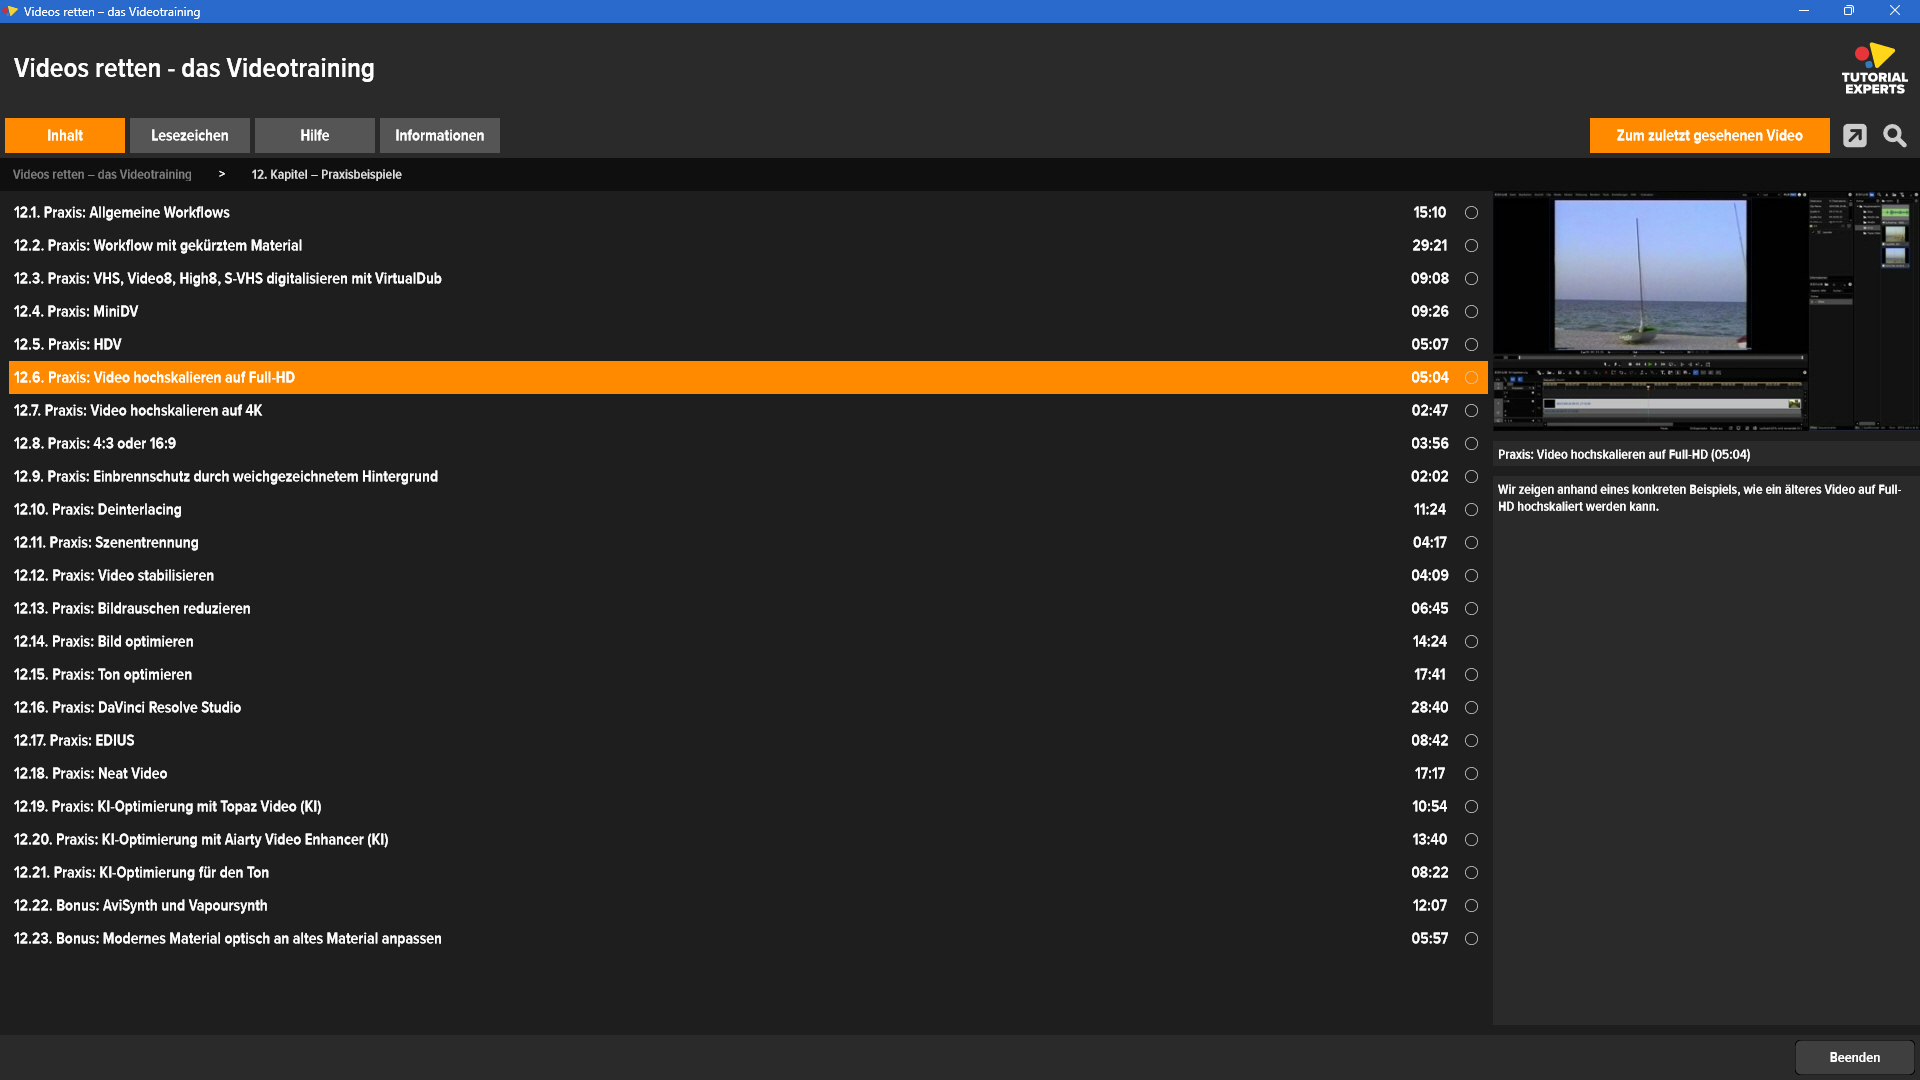Open 12.15. Praxis: Ton optimieren
Screen dimensions: 1920x1080
point(748,674)
